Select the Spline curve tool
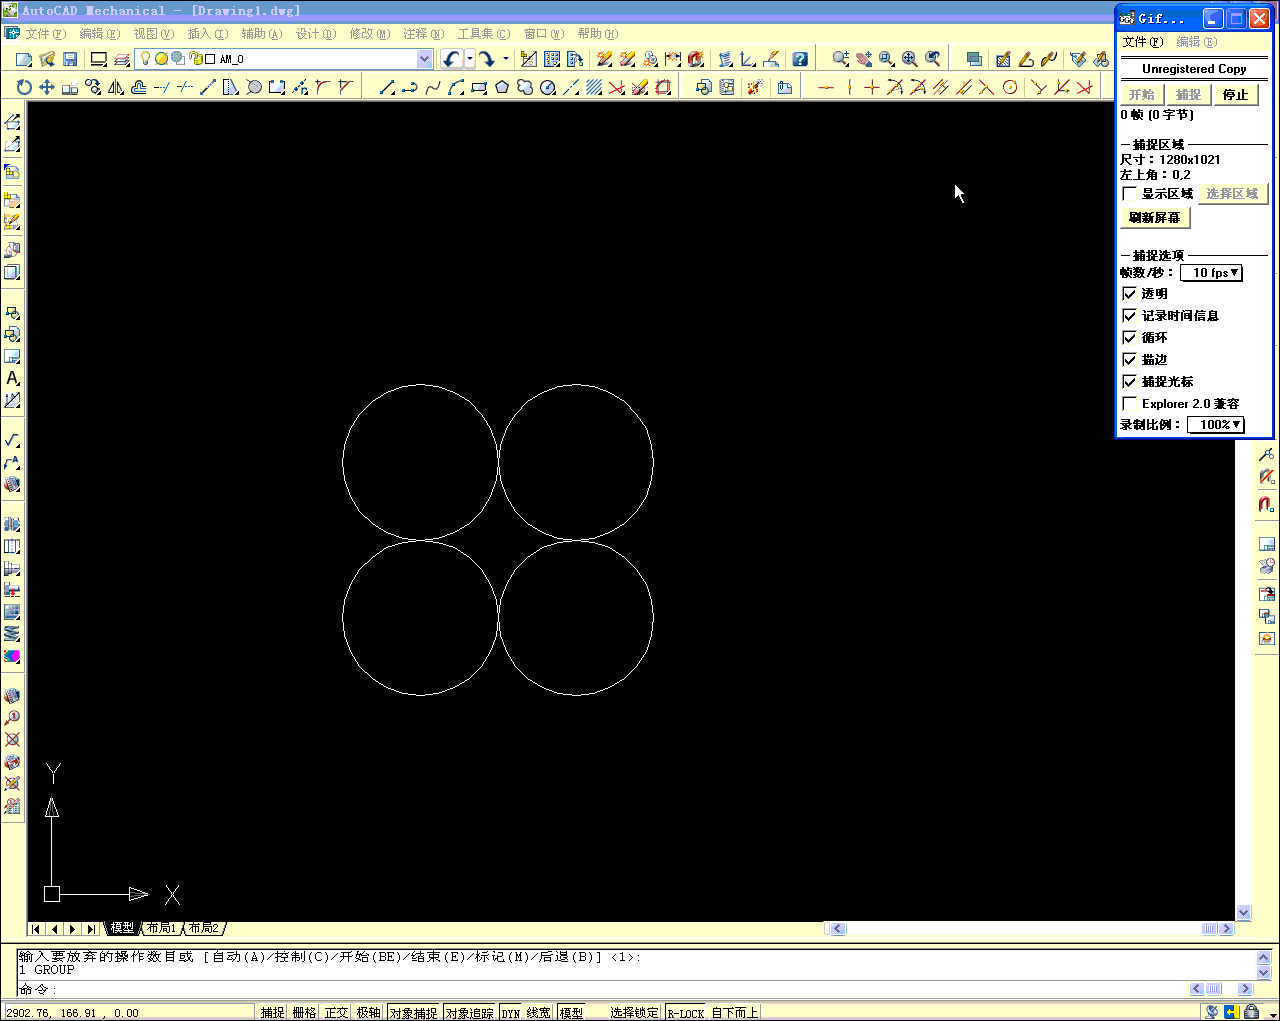Image resolution: width=1280 pixels, height=1021 pixels. 433,87
